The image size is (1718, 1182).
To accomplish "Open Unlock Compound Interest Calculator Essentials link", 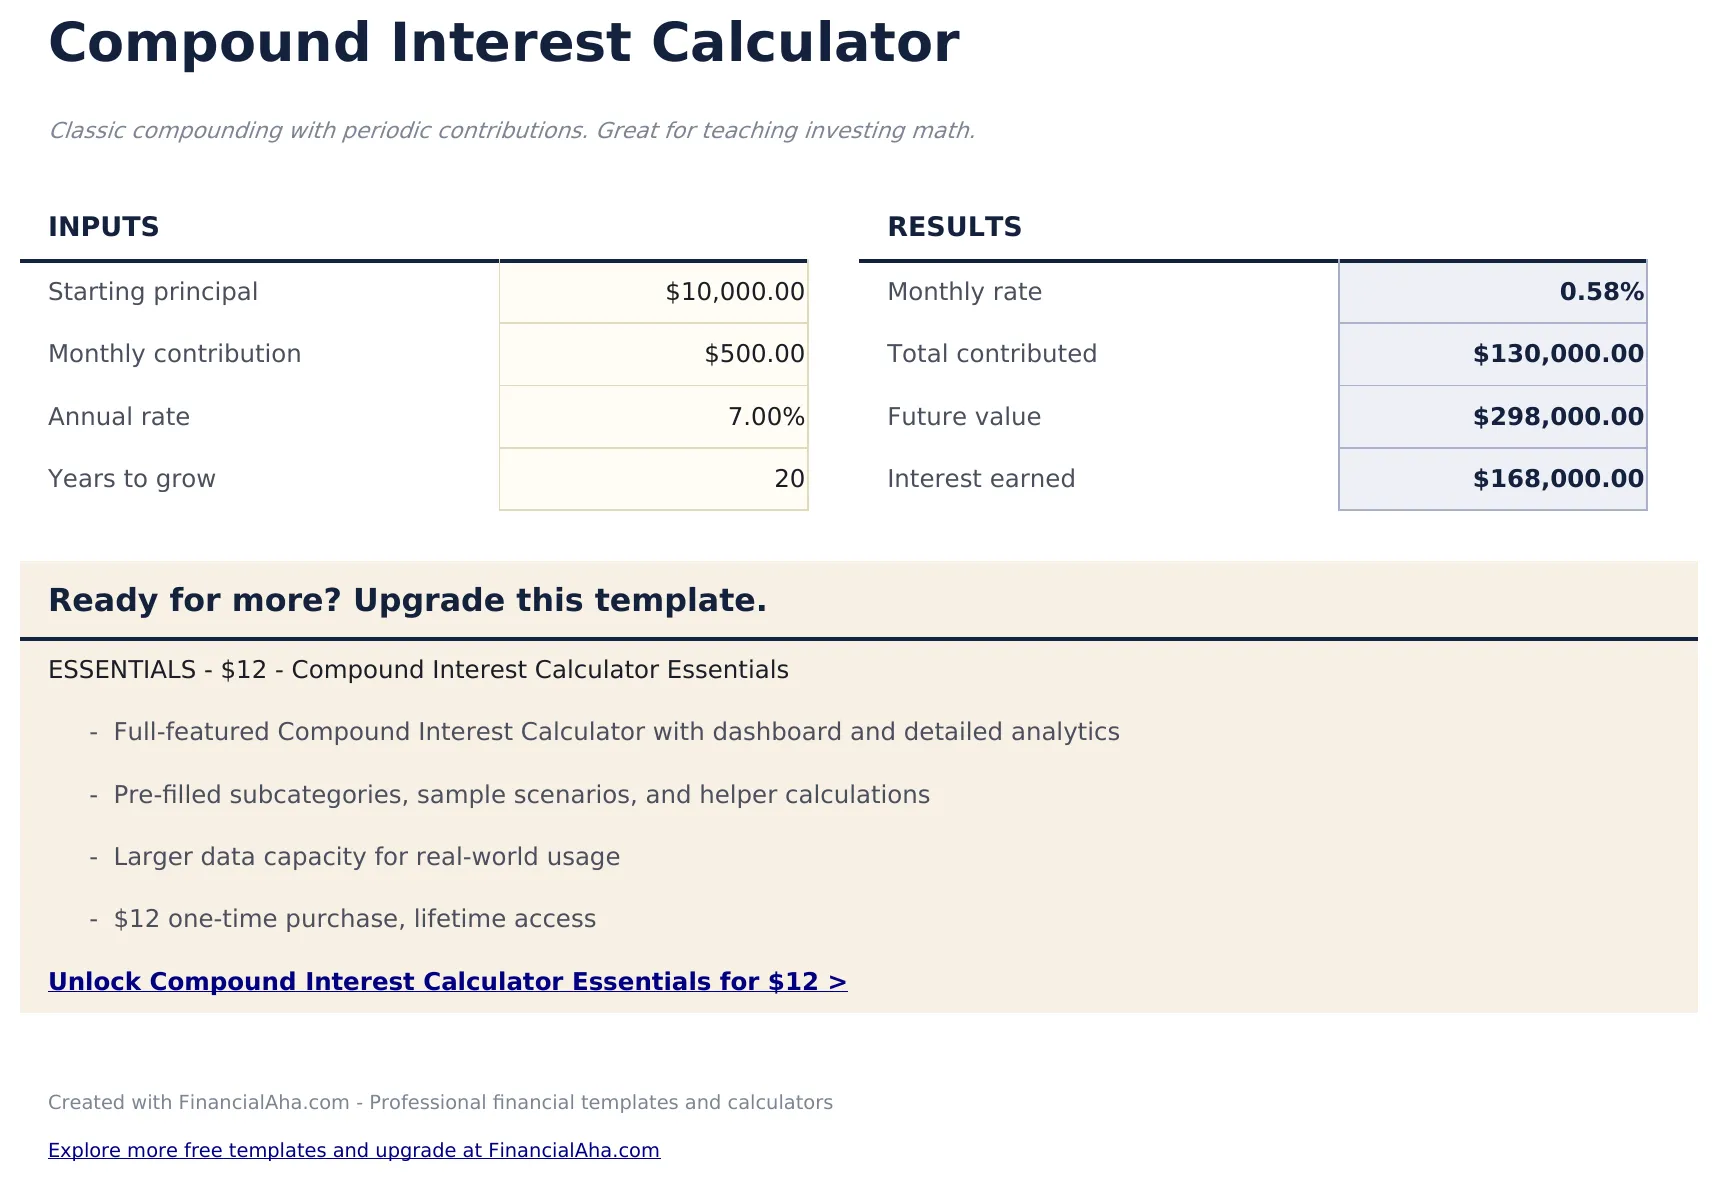I will tap(447, 981).
